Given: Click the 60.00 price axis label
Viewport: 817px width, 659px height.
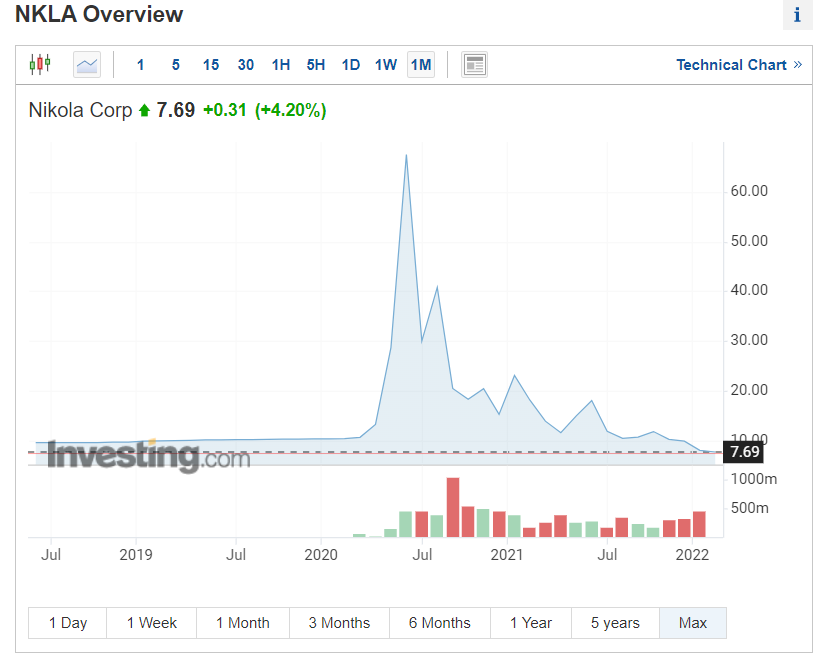Looking at the screenshot, I should 749,191.
